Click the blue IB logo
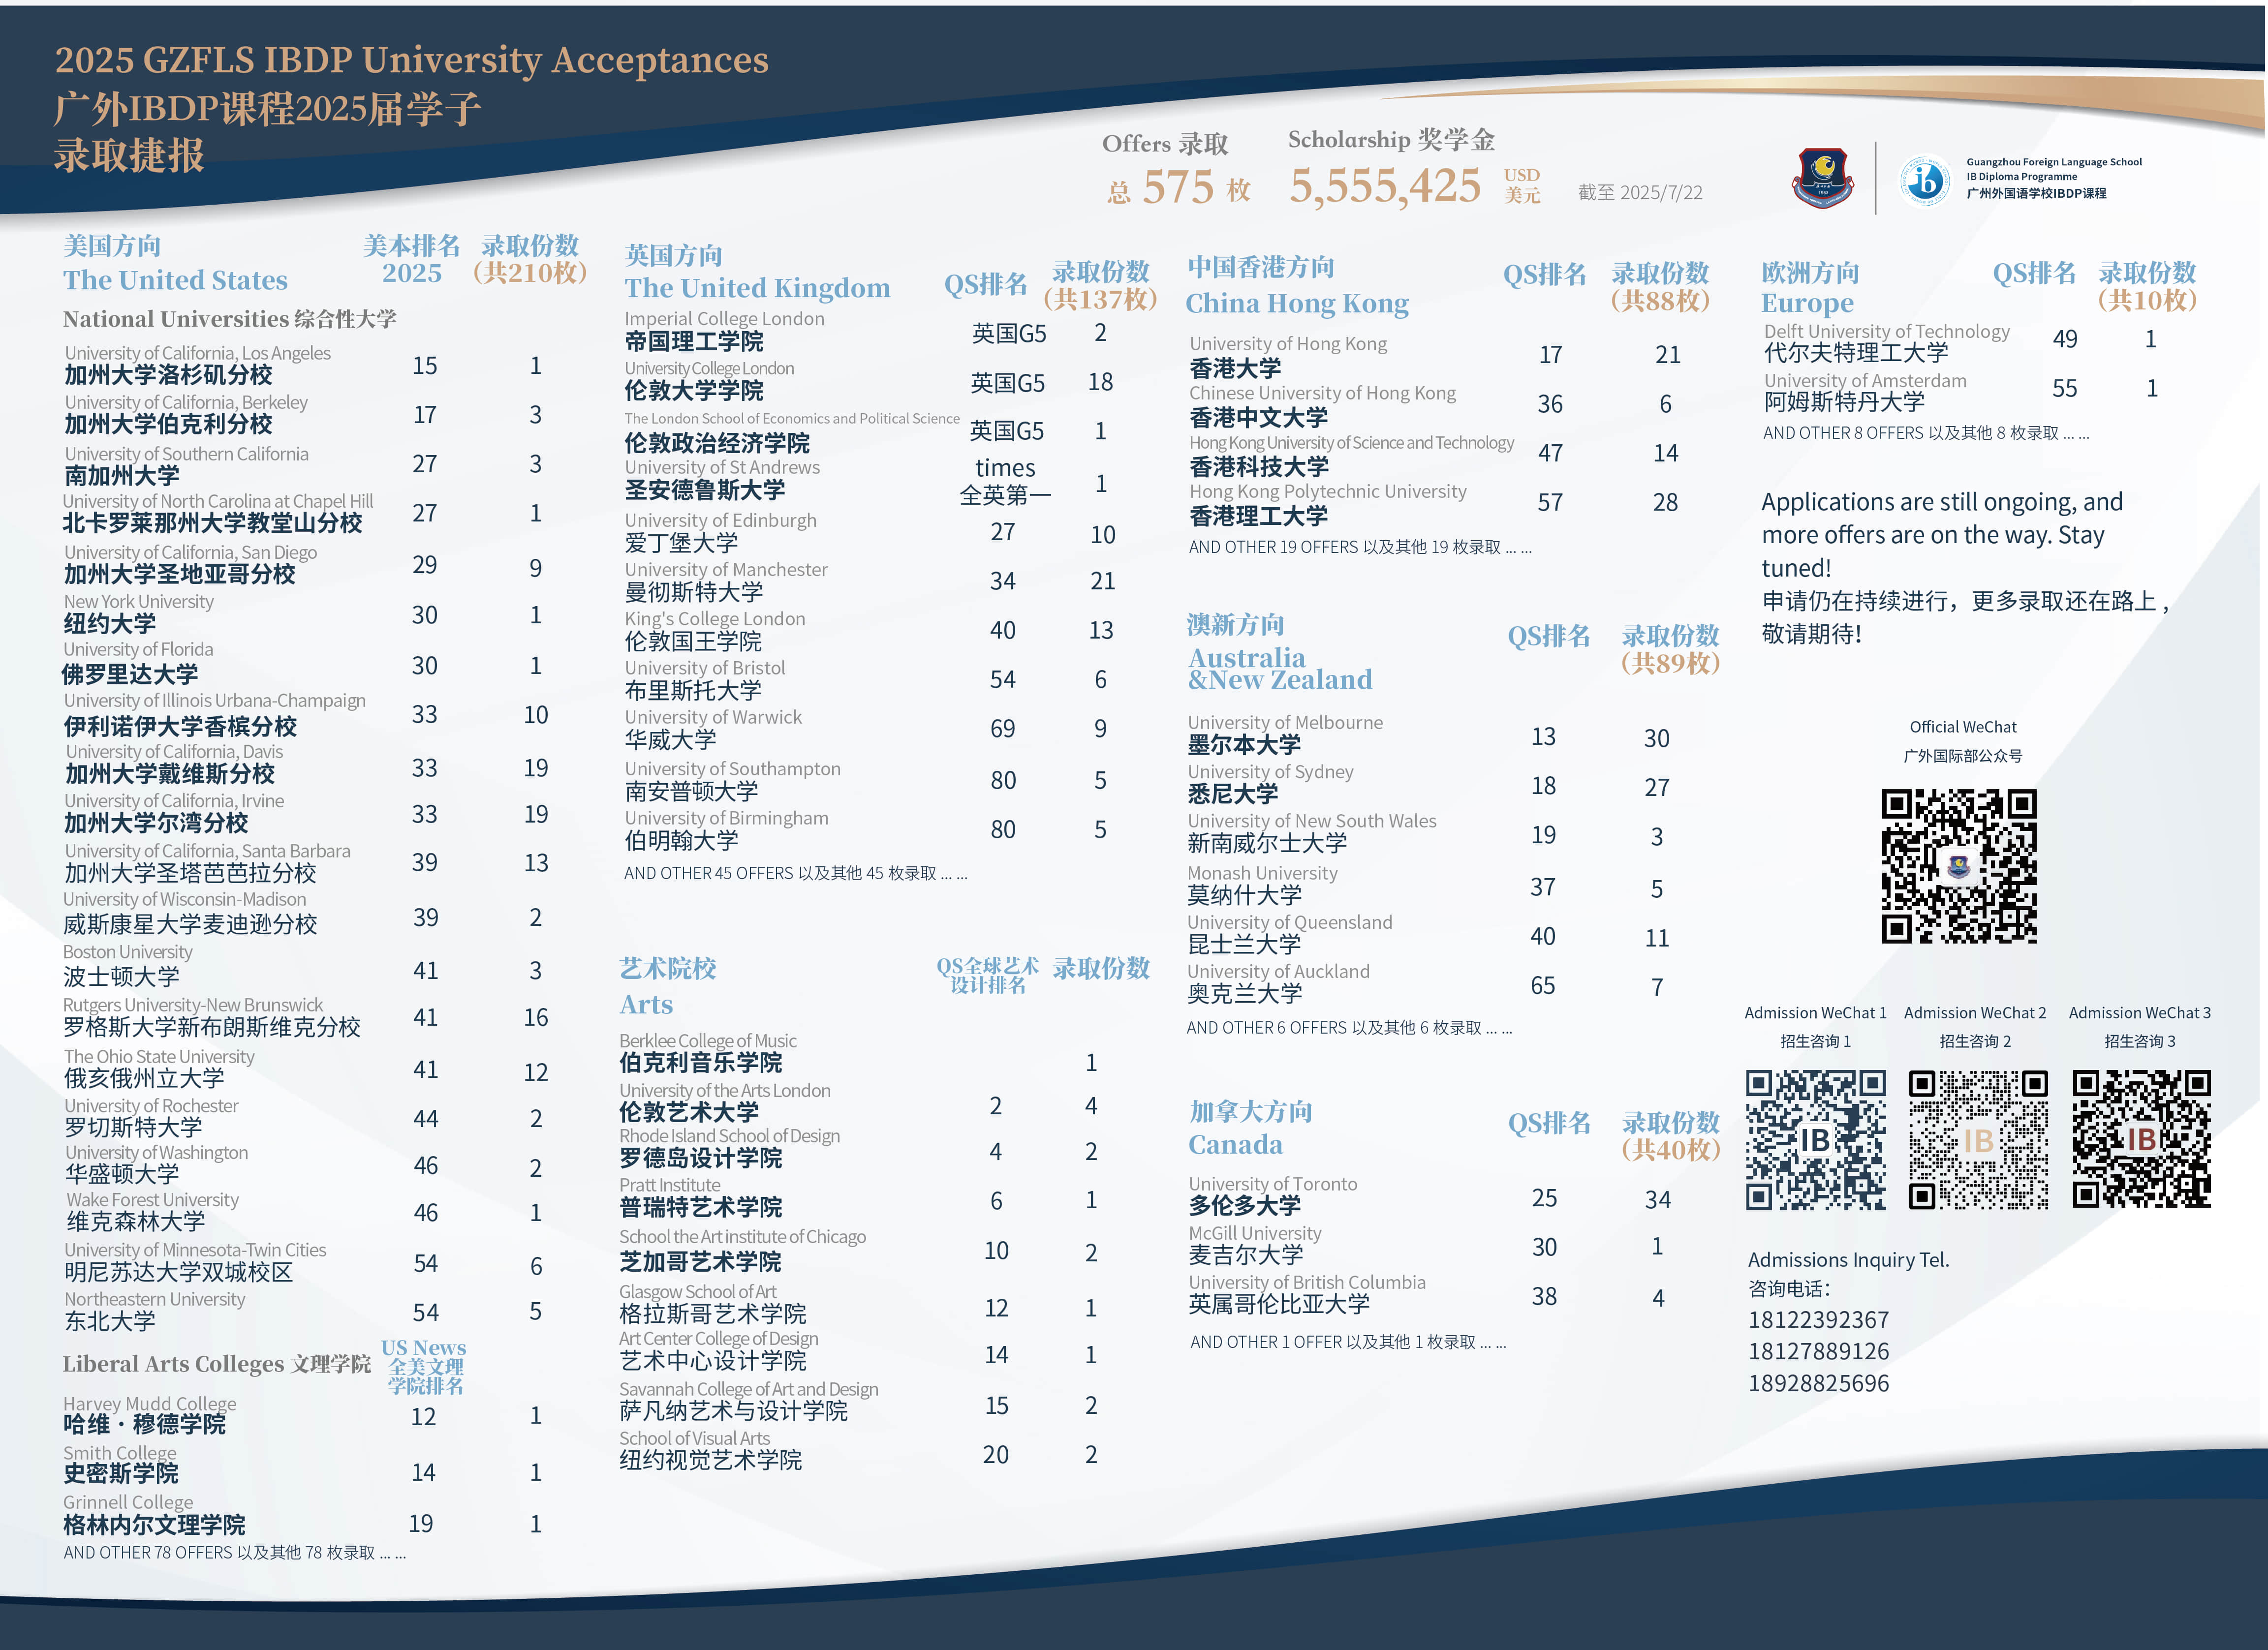 1925,180
